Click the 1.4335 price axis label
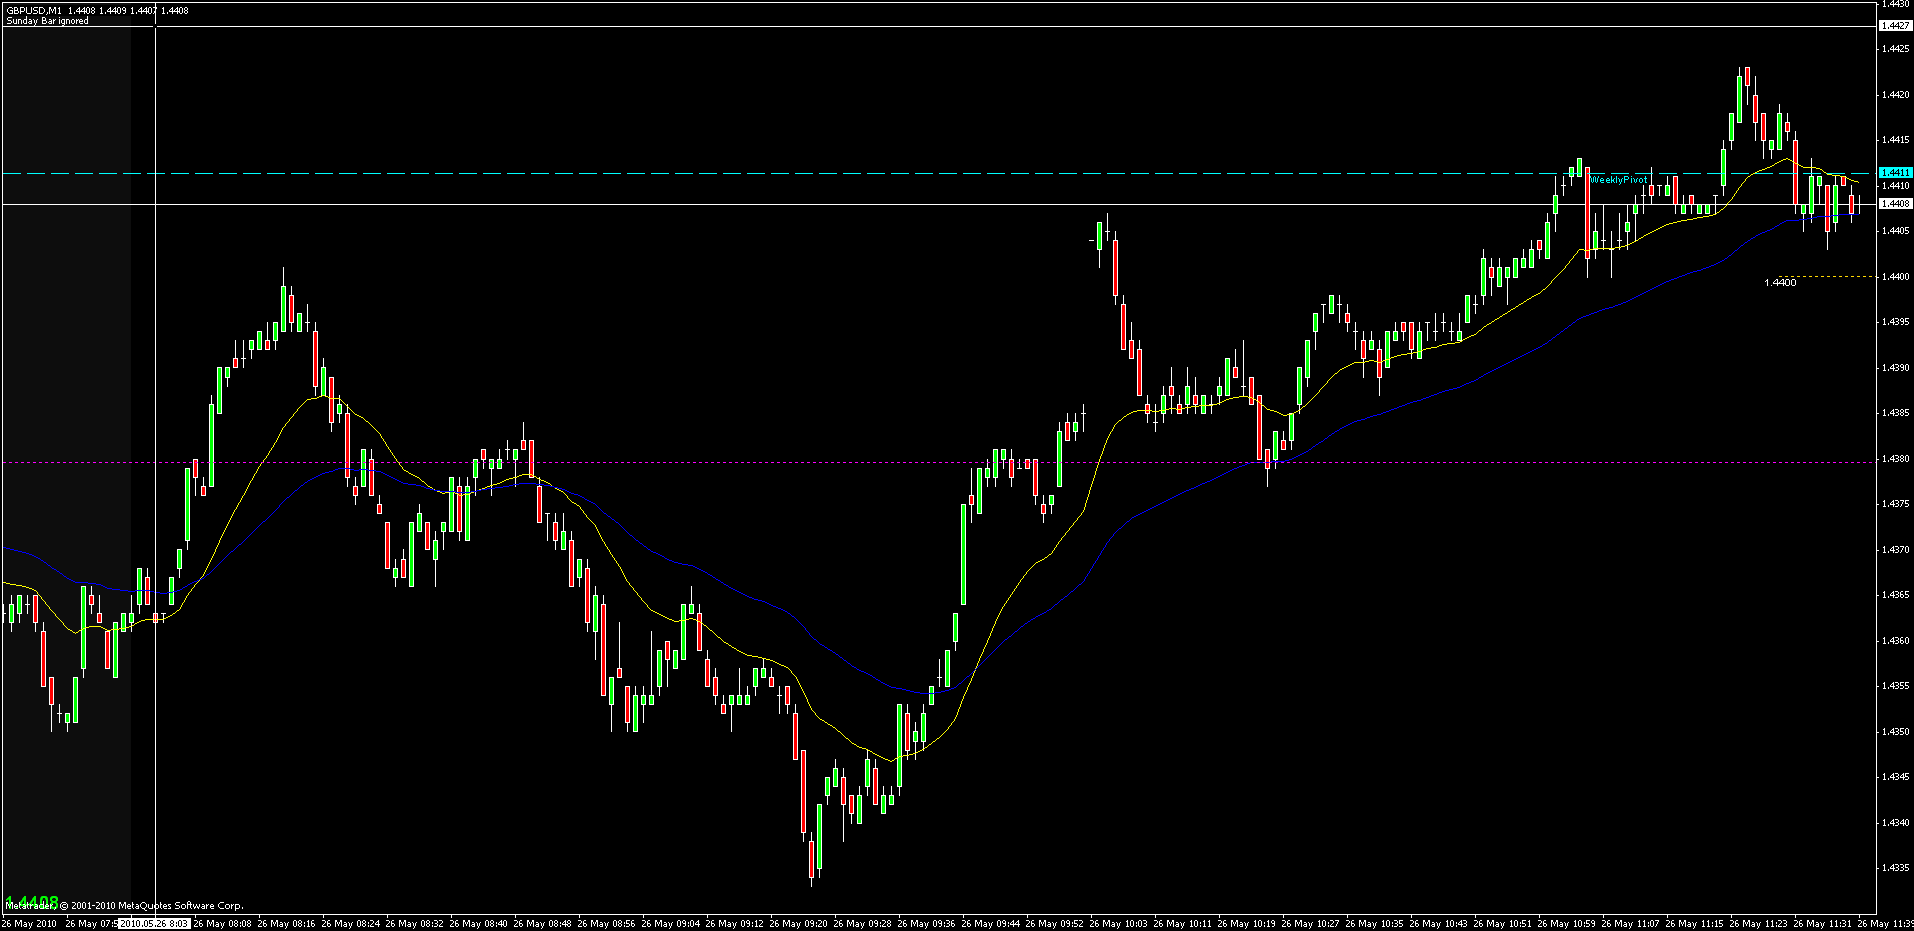1914x931 pixels. point(1896,868)
